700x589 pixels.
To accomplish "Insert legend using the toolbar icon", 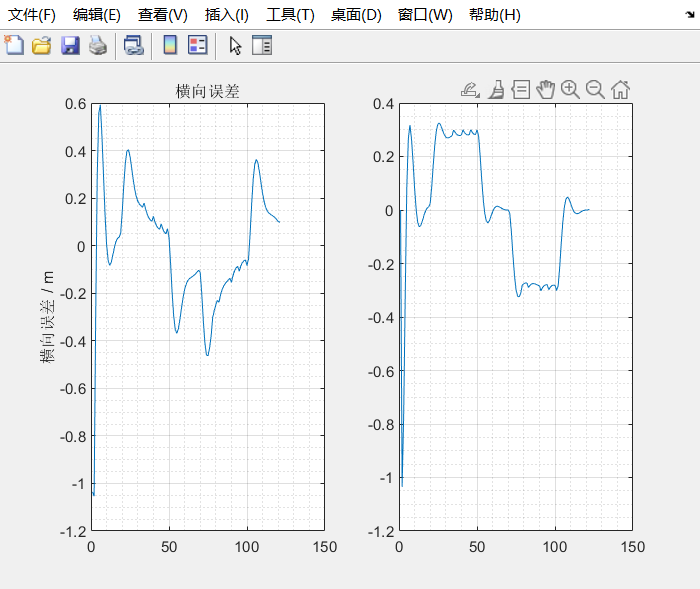I will [198, 45].
